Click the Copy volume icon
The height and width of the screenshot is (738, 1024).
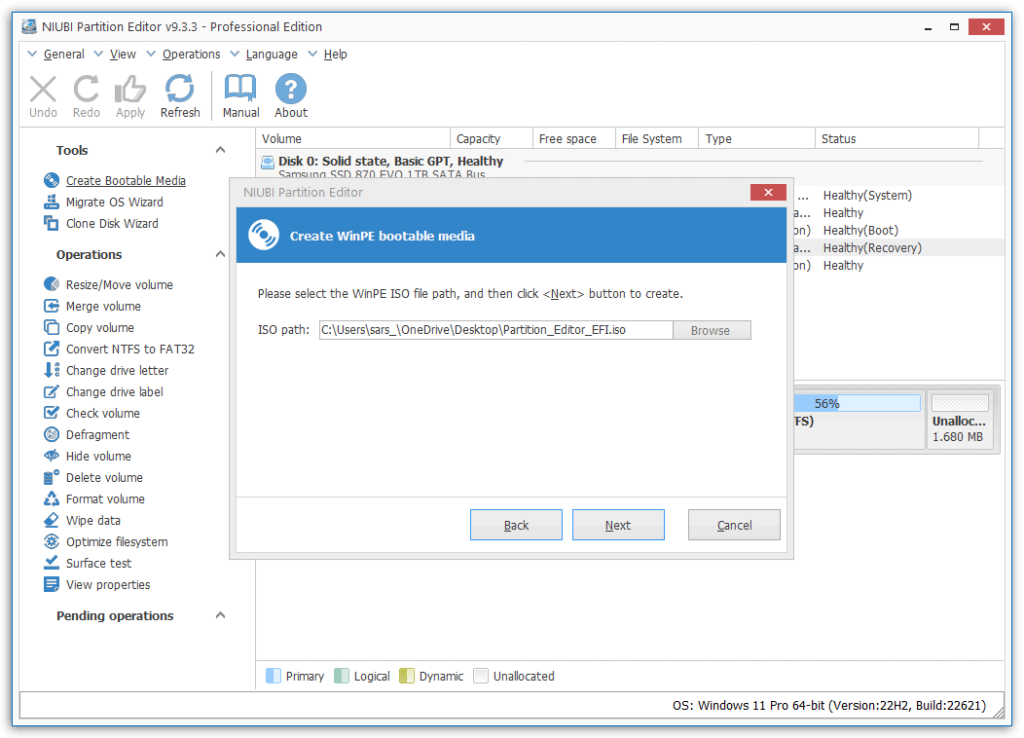52,327
